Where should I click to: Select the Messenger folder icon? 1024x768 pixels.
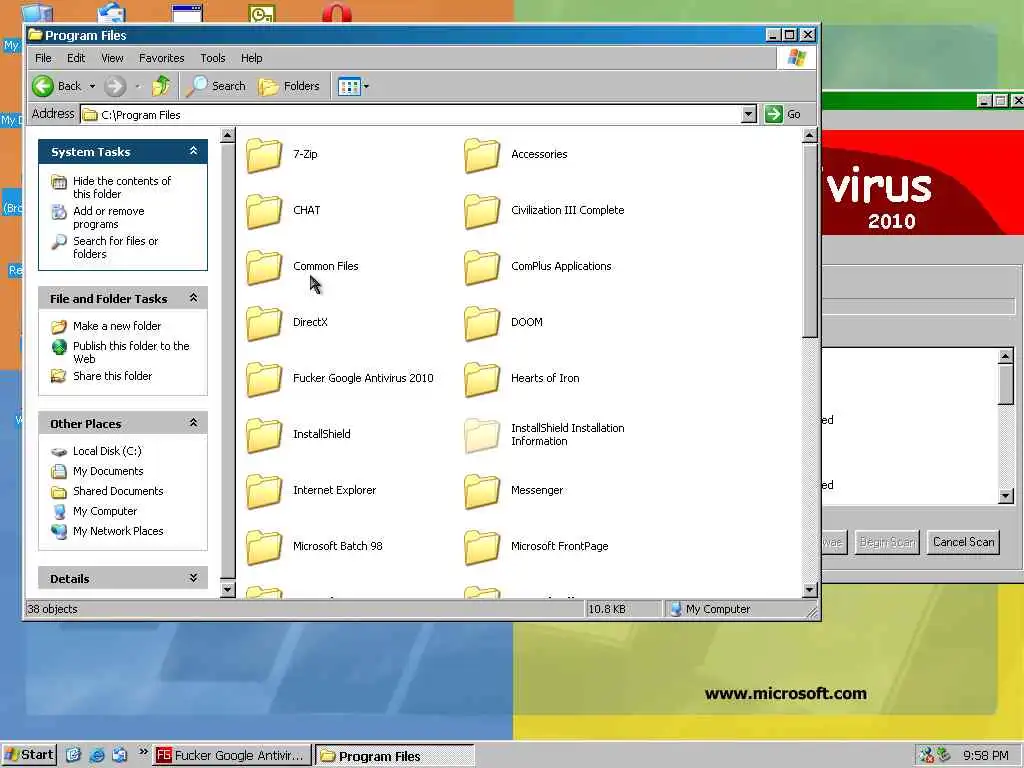click(x=482, y=491)
